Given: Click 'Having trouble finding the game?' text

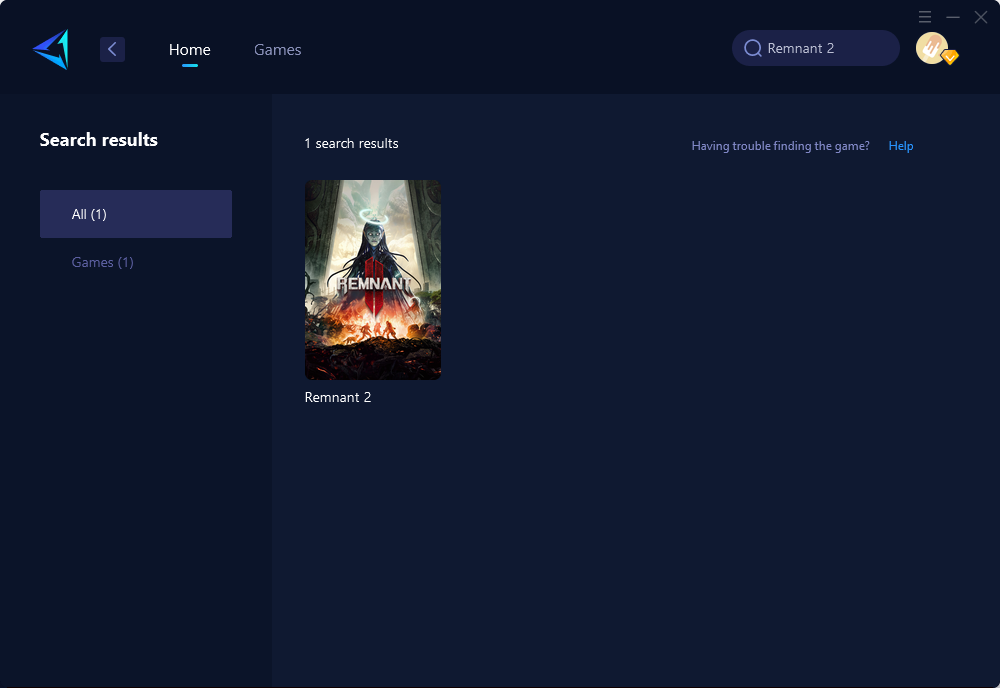Looking at the screenshot, I should pyautogui.click(x=781, y=146).
